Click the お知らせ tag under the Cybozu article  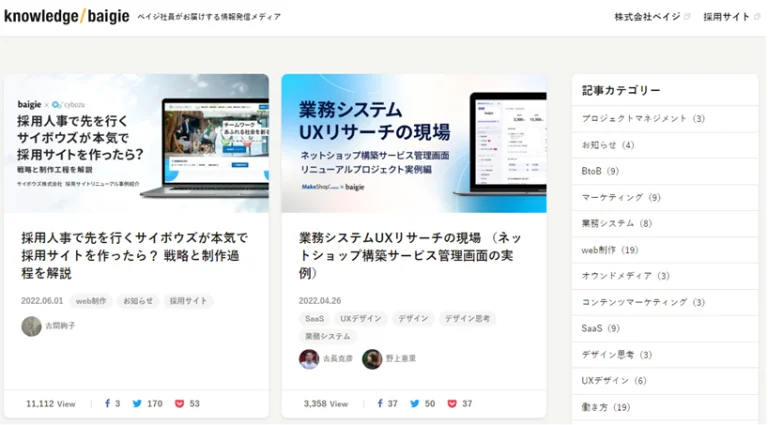click(138, 301)
